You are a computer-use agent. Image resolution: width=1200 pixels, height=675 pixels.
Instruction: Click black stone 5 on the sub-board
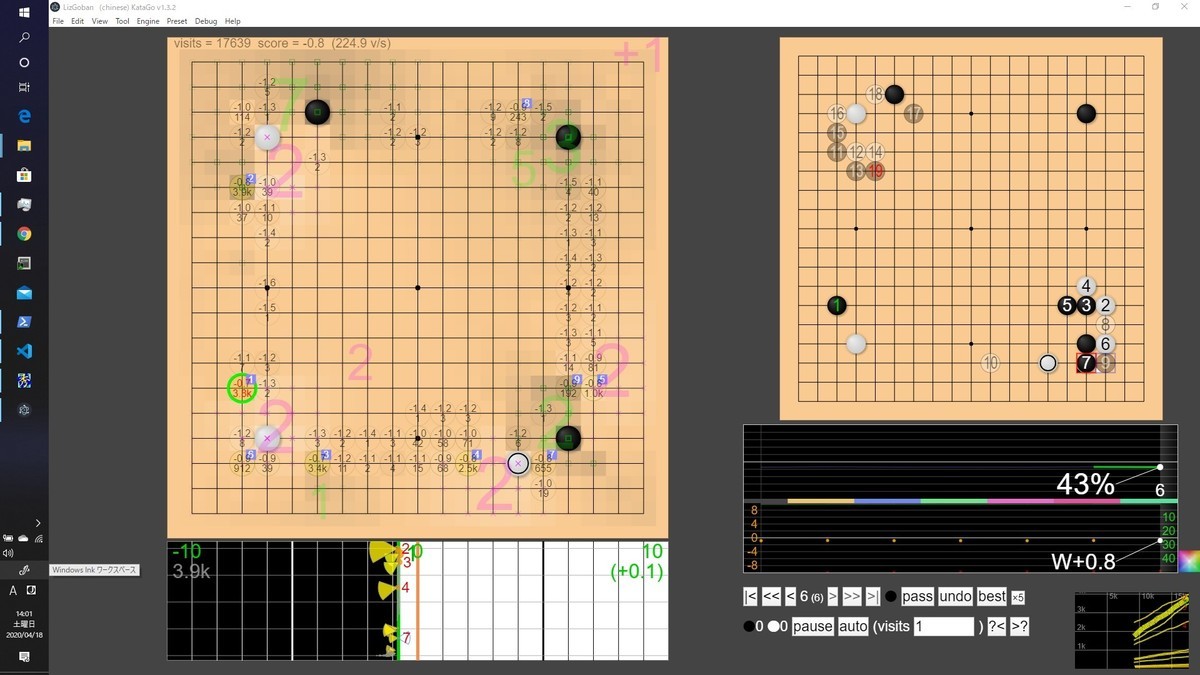point(1067,305)
